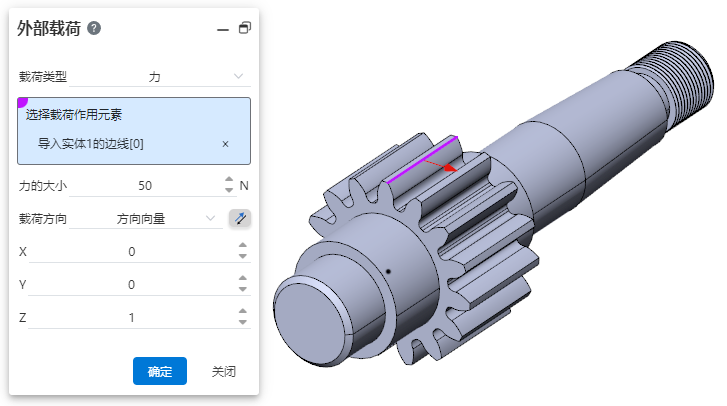The image size is (727, 406).
Task: Select the 导入实体1的边线[0] entry
Action: coord(91,144)
